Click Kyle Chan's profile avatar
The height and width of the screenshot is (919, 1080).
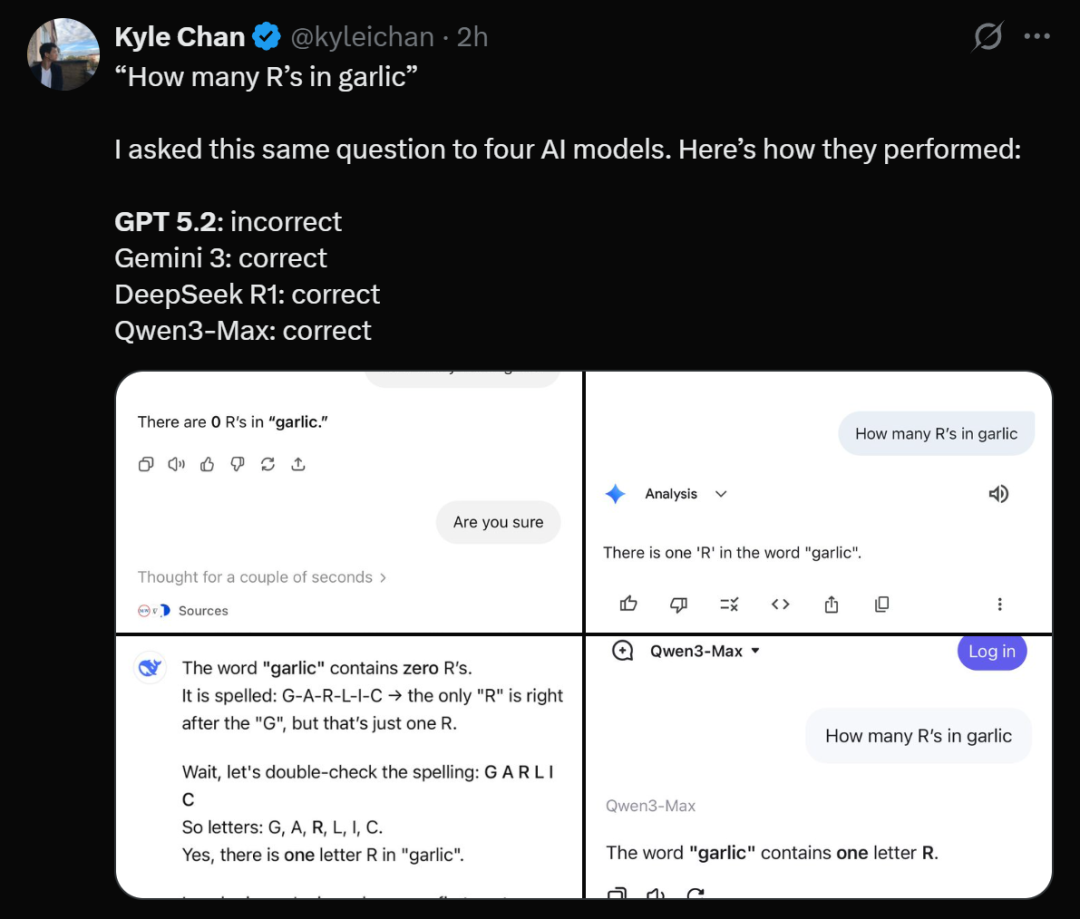[x=63, y=54]
